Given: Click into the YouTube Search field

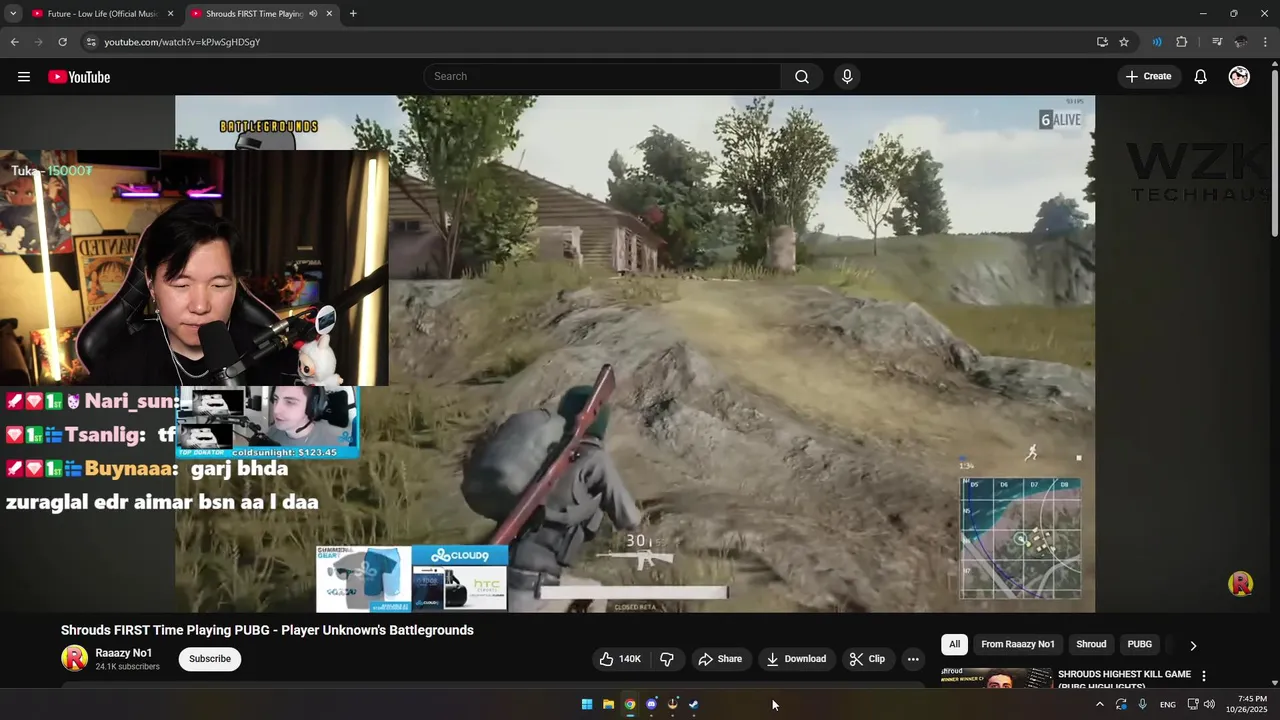Looking at the screenshot, I should point(603,77).
